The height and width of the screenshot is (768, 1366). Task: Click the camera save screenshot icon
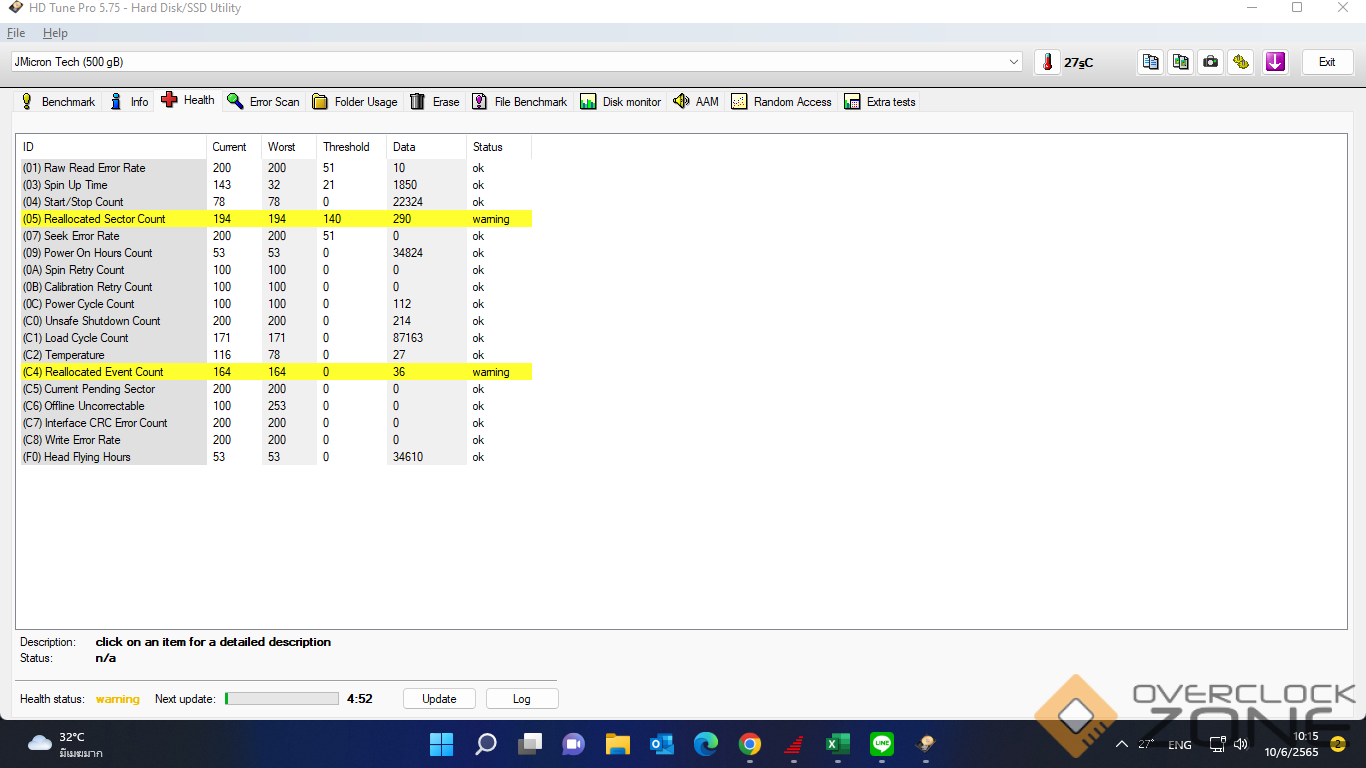point(1211,62)
